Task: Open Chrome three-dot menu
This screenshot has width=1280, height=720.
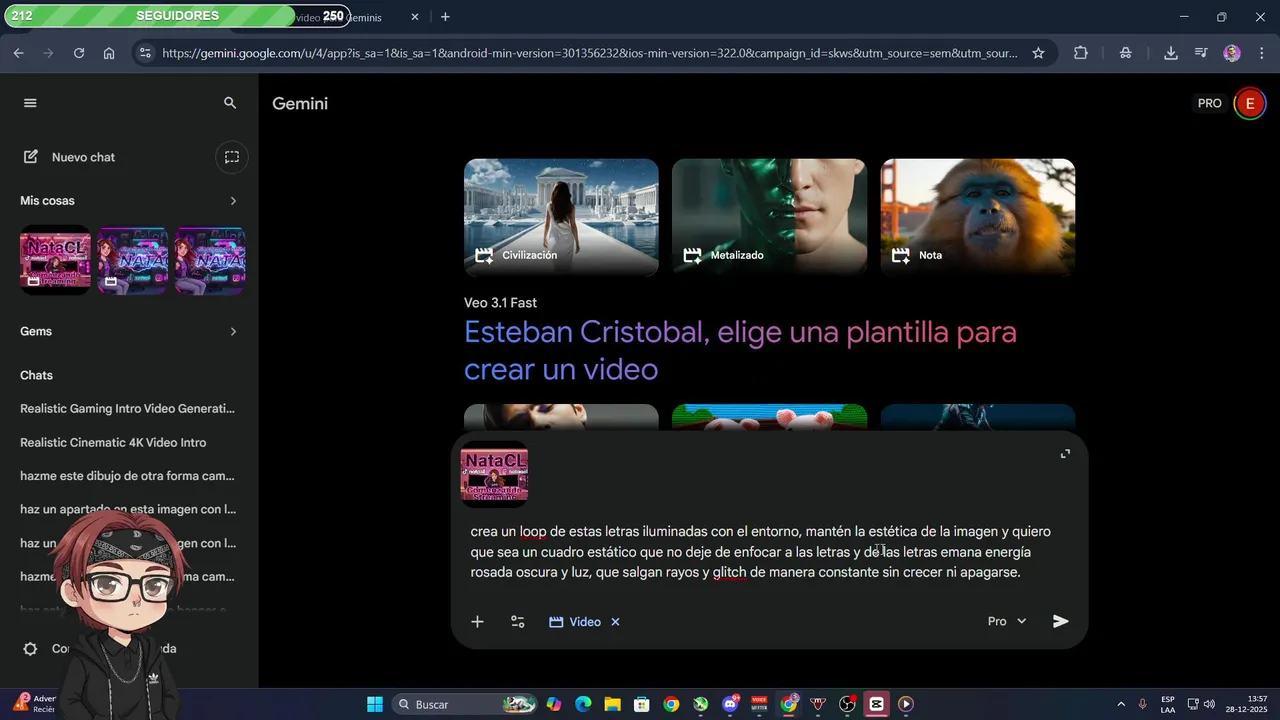Action: pos(1260,53)
